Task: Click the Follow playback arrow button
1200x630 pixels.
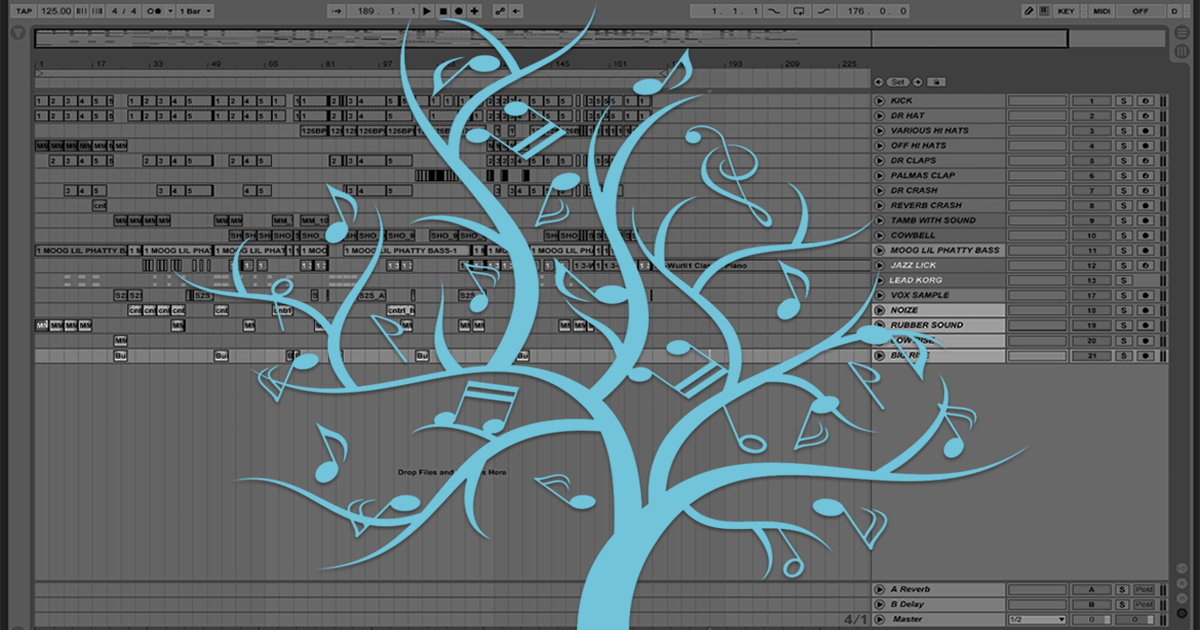Action: (x=336, y=10)
